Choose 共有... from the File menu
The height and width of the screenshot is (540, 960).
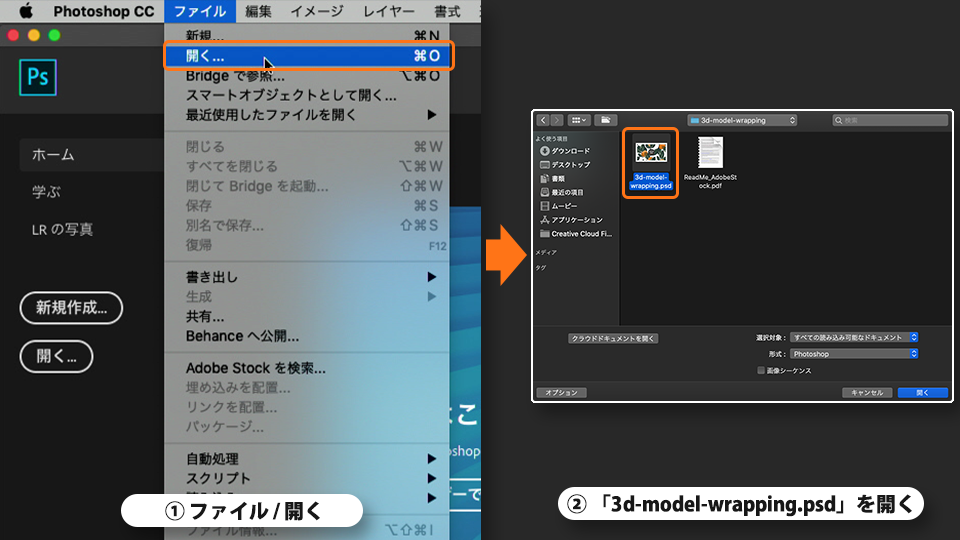point(307,317)
